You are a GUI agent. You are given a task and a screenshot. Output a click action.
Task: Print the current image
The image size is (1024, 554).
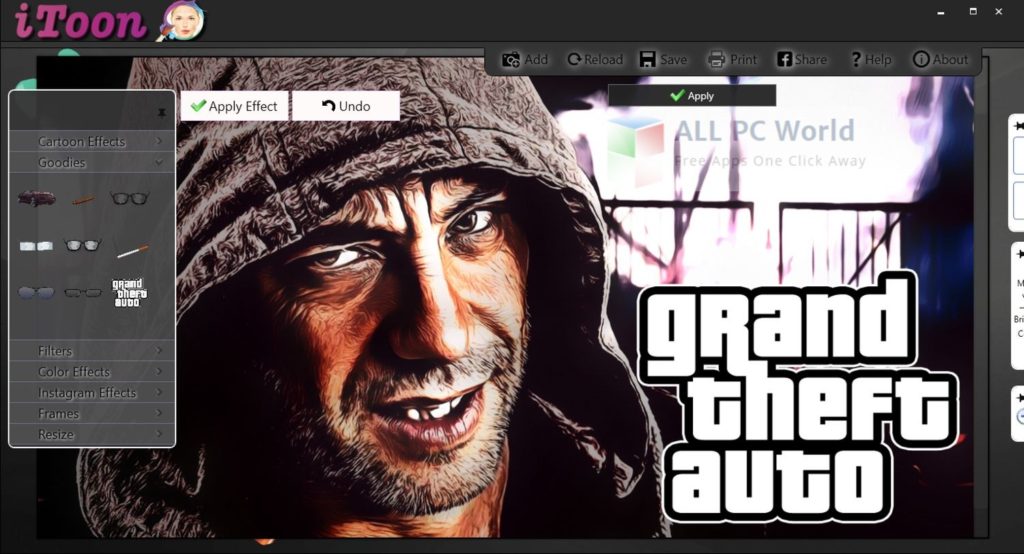732,59
